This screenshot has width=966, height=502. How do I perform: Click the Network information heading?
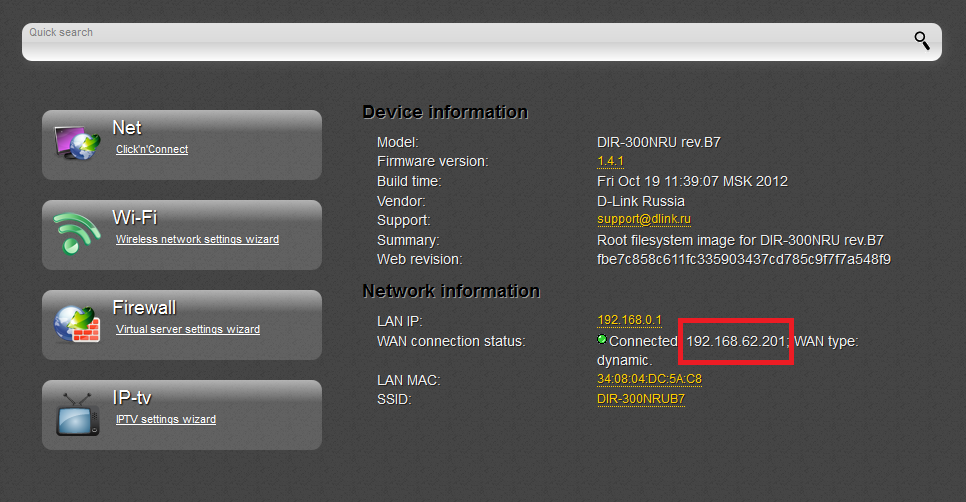pos(451,291)
